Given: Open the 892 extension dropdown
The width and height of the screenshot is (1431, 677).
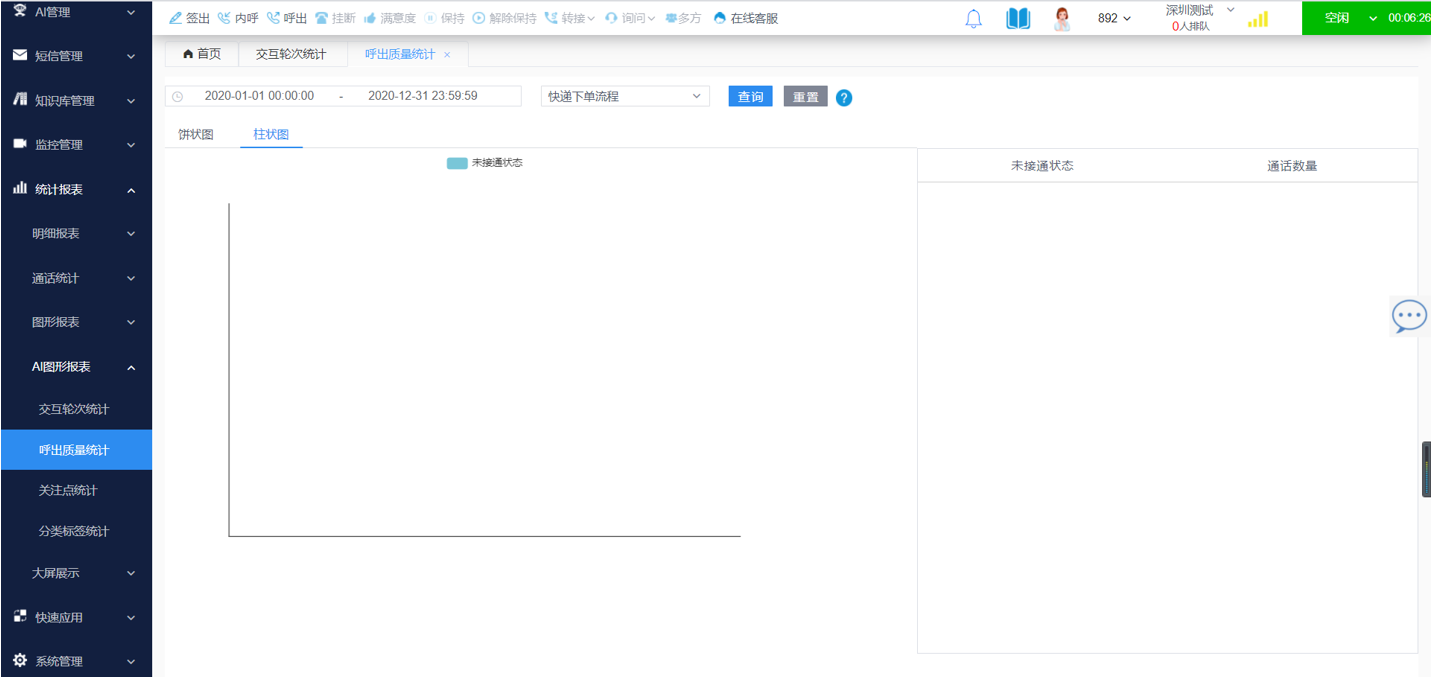Looking at the screenshot, I should [x=1114, y=18].
